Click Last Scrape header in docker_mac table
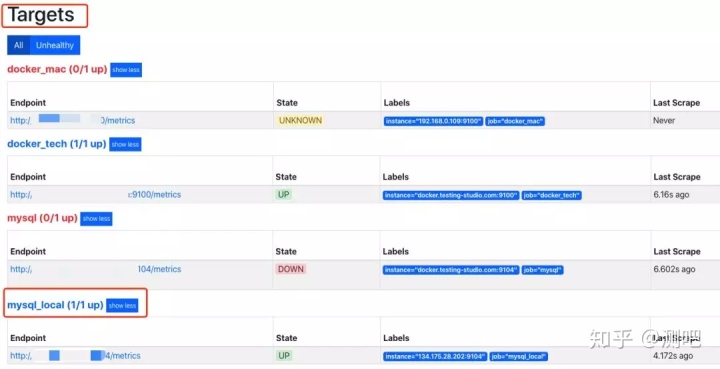 coord(677,103)
